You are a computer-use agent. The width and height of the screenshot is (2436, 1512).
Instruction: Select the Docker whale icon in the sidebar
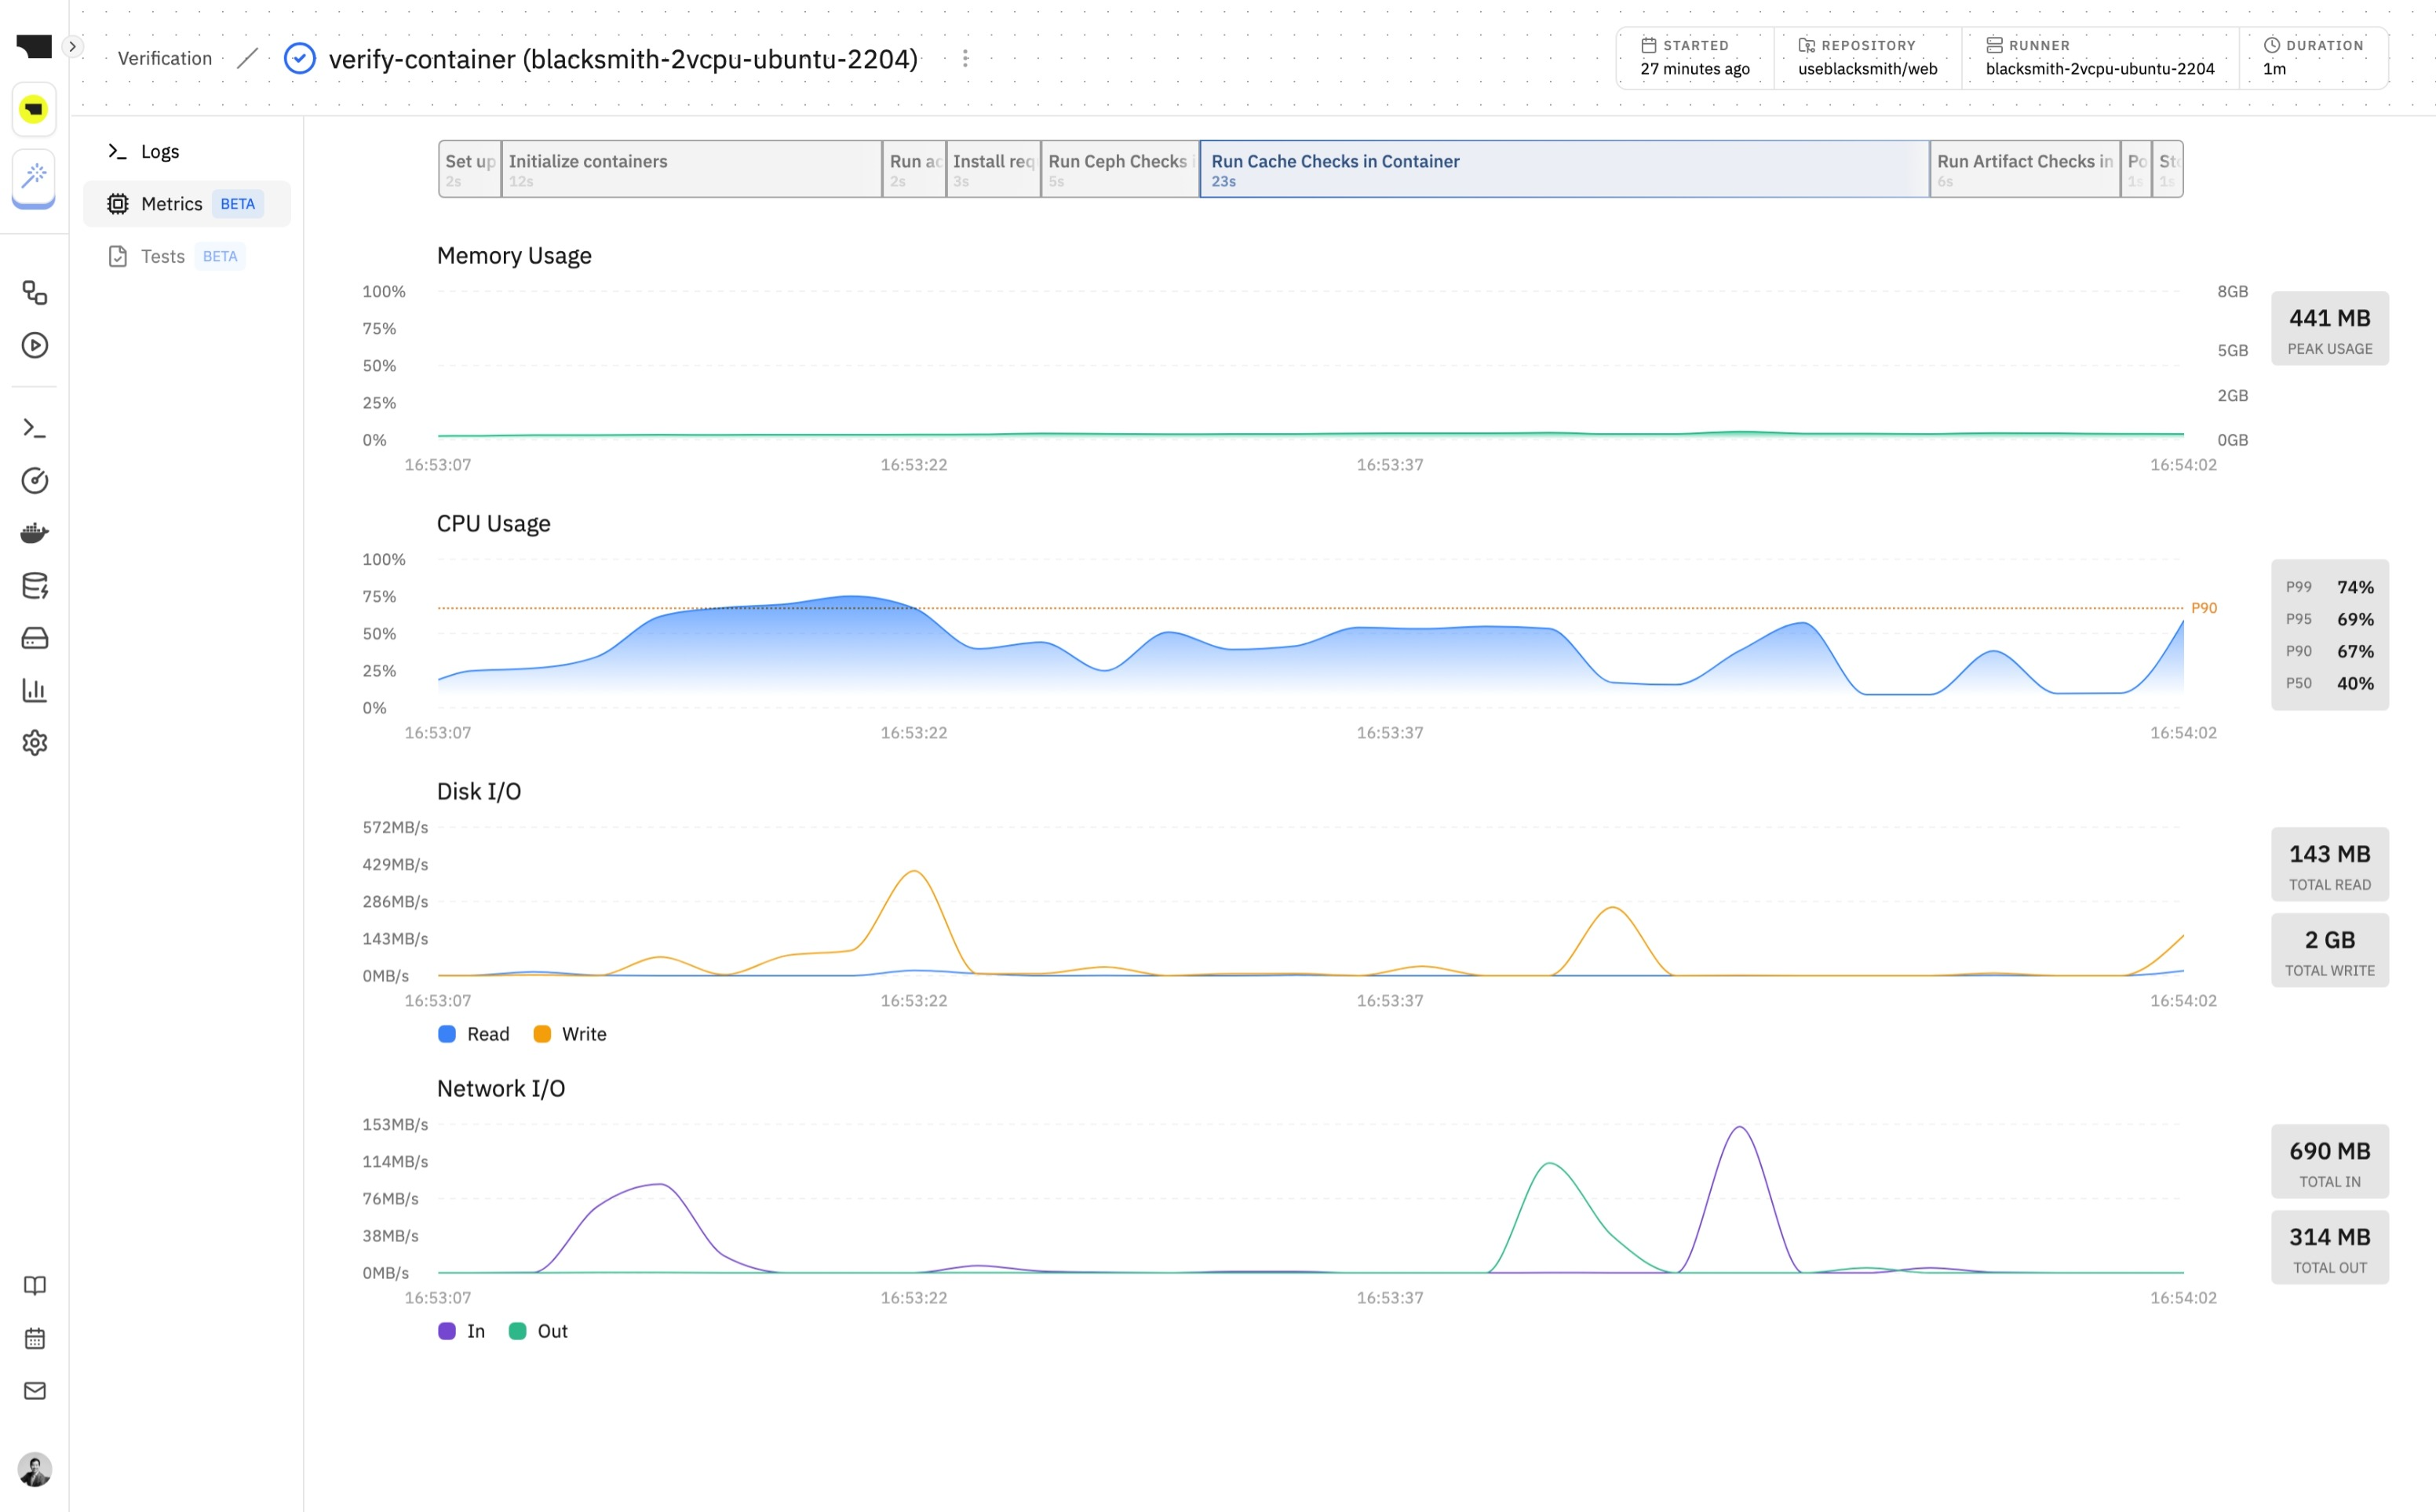pos(34,532)
